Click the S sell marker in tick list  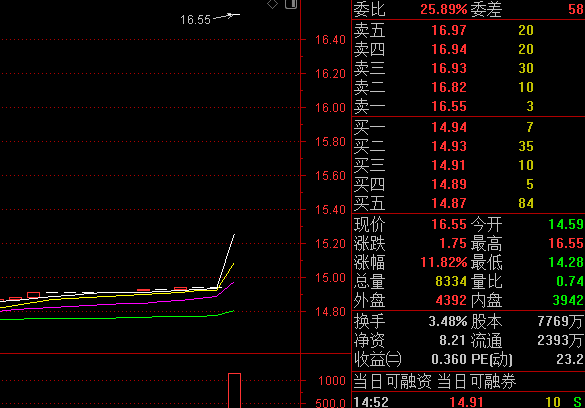[x=578, y=402]
